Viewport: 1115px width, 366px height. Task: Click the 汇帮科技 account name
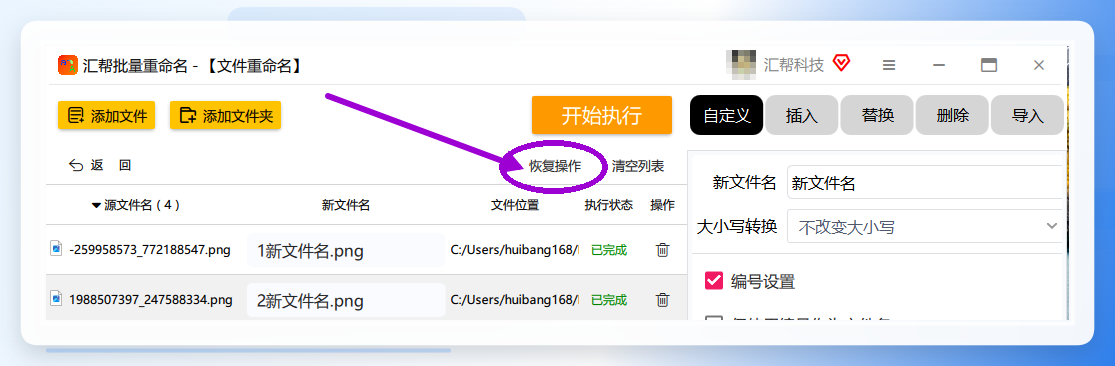tap(794, 65)
